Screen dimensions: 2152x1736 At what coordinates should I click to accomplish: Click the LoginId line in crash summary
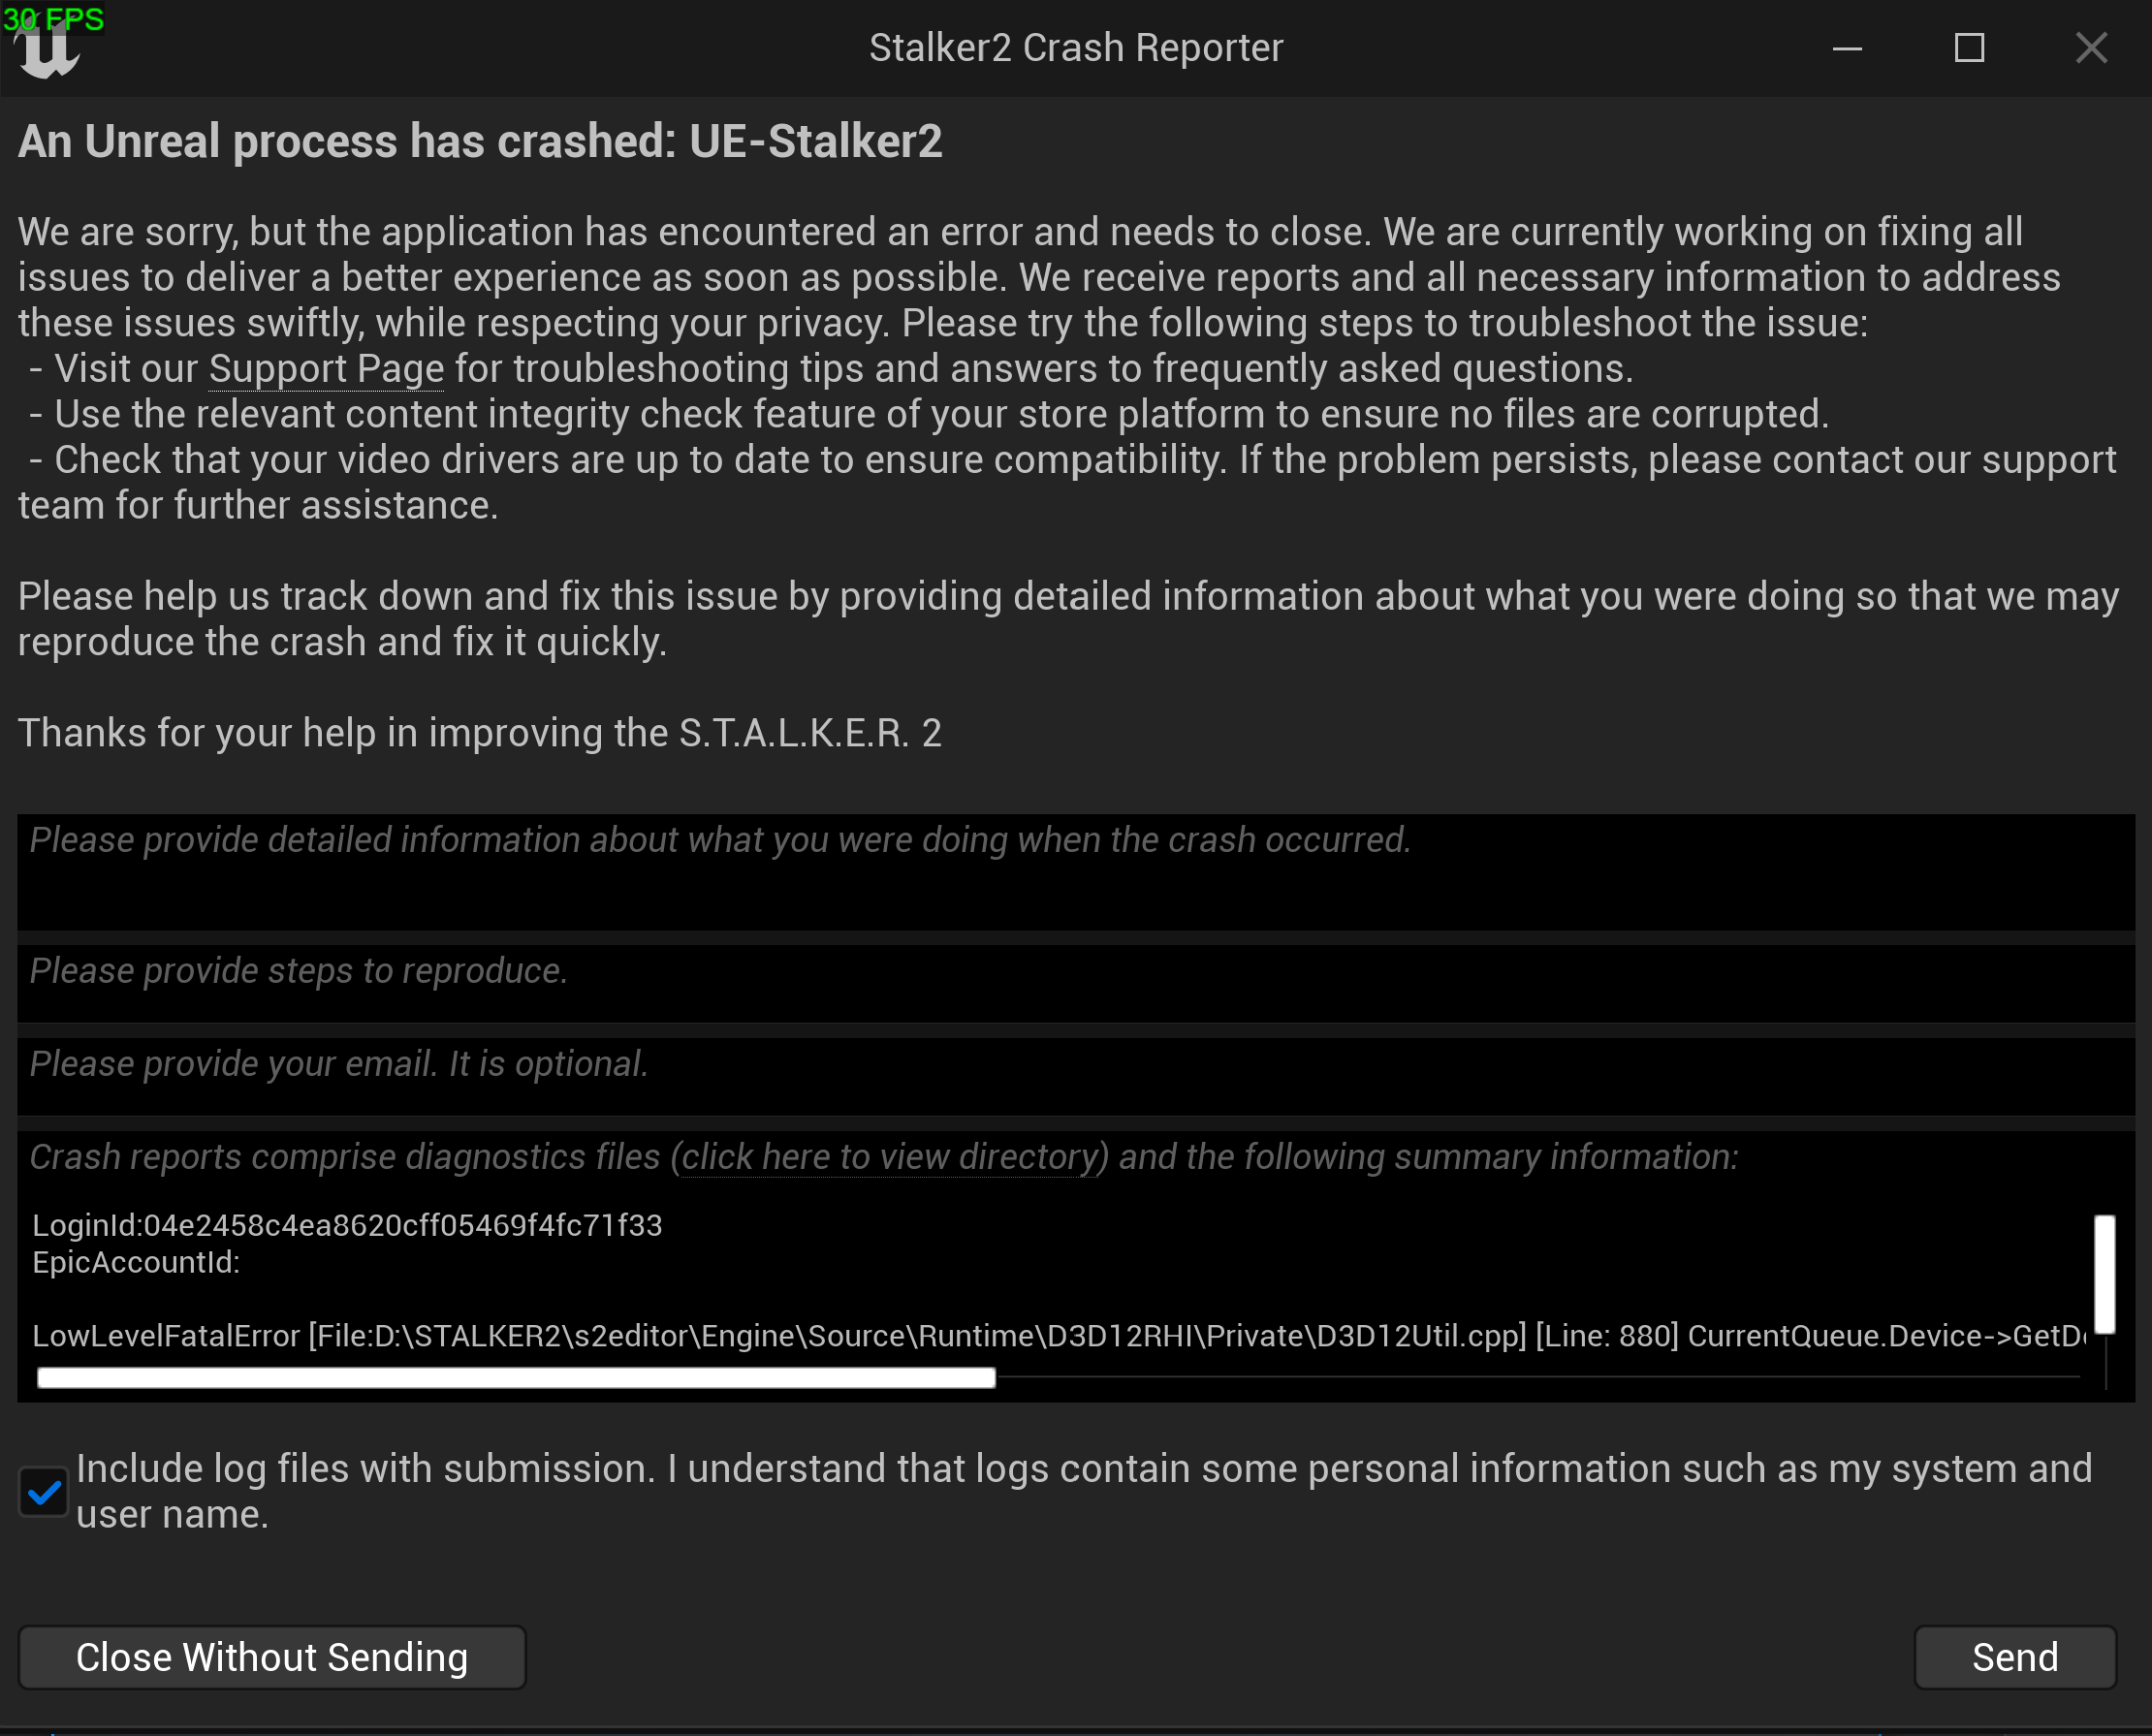coord(347,1226)
